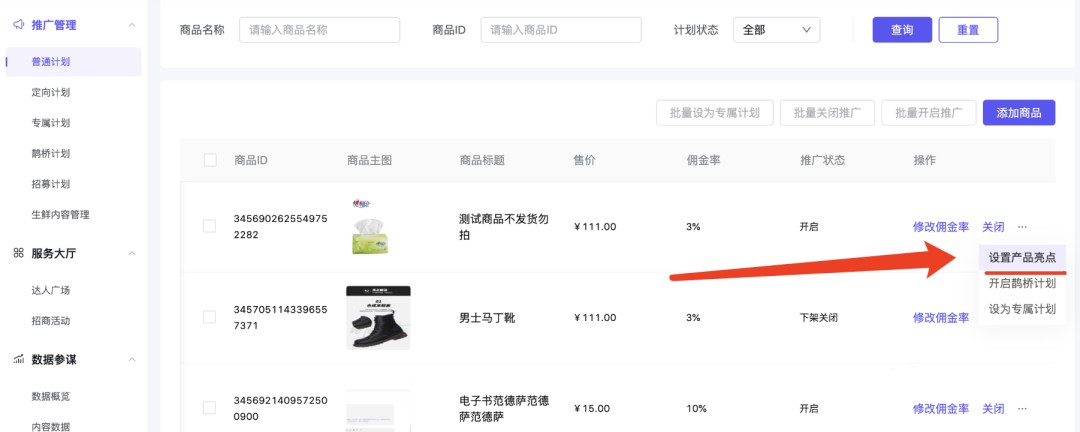Open the 计划状态 dropdown showing 全部

click(x=776, y=30)
